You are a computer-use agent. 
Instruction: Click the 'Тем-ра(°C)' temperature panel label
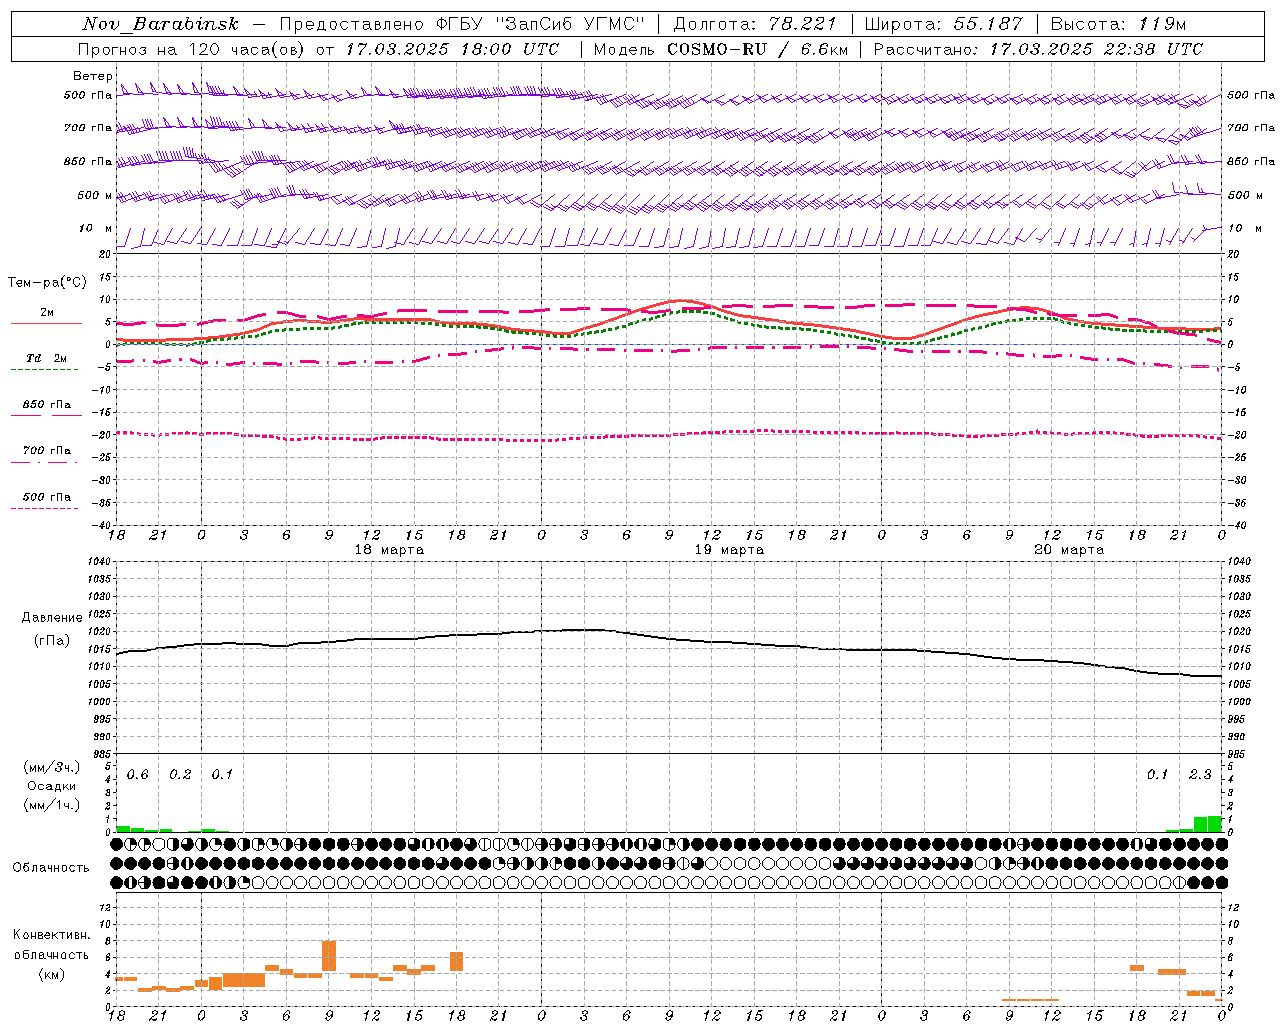tap(47, 283)
